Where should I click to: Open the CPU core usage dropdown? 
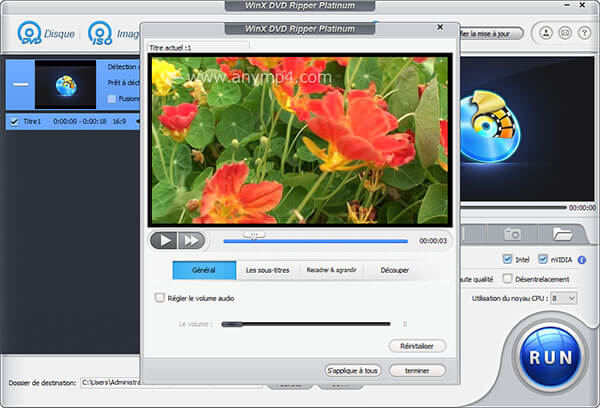tap(564, 298)
